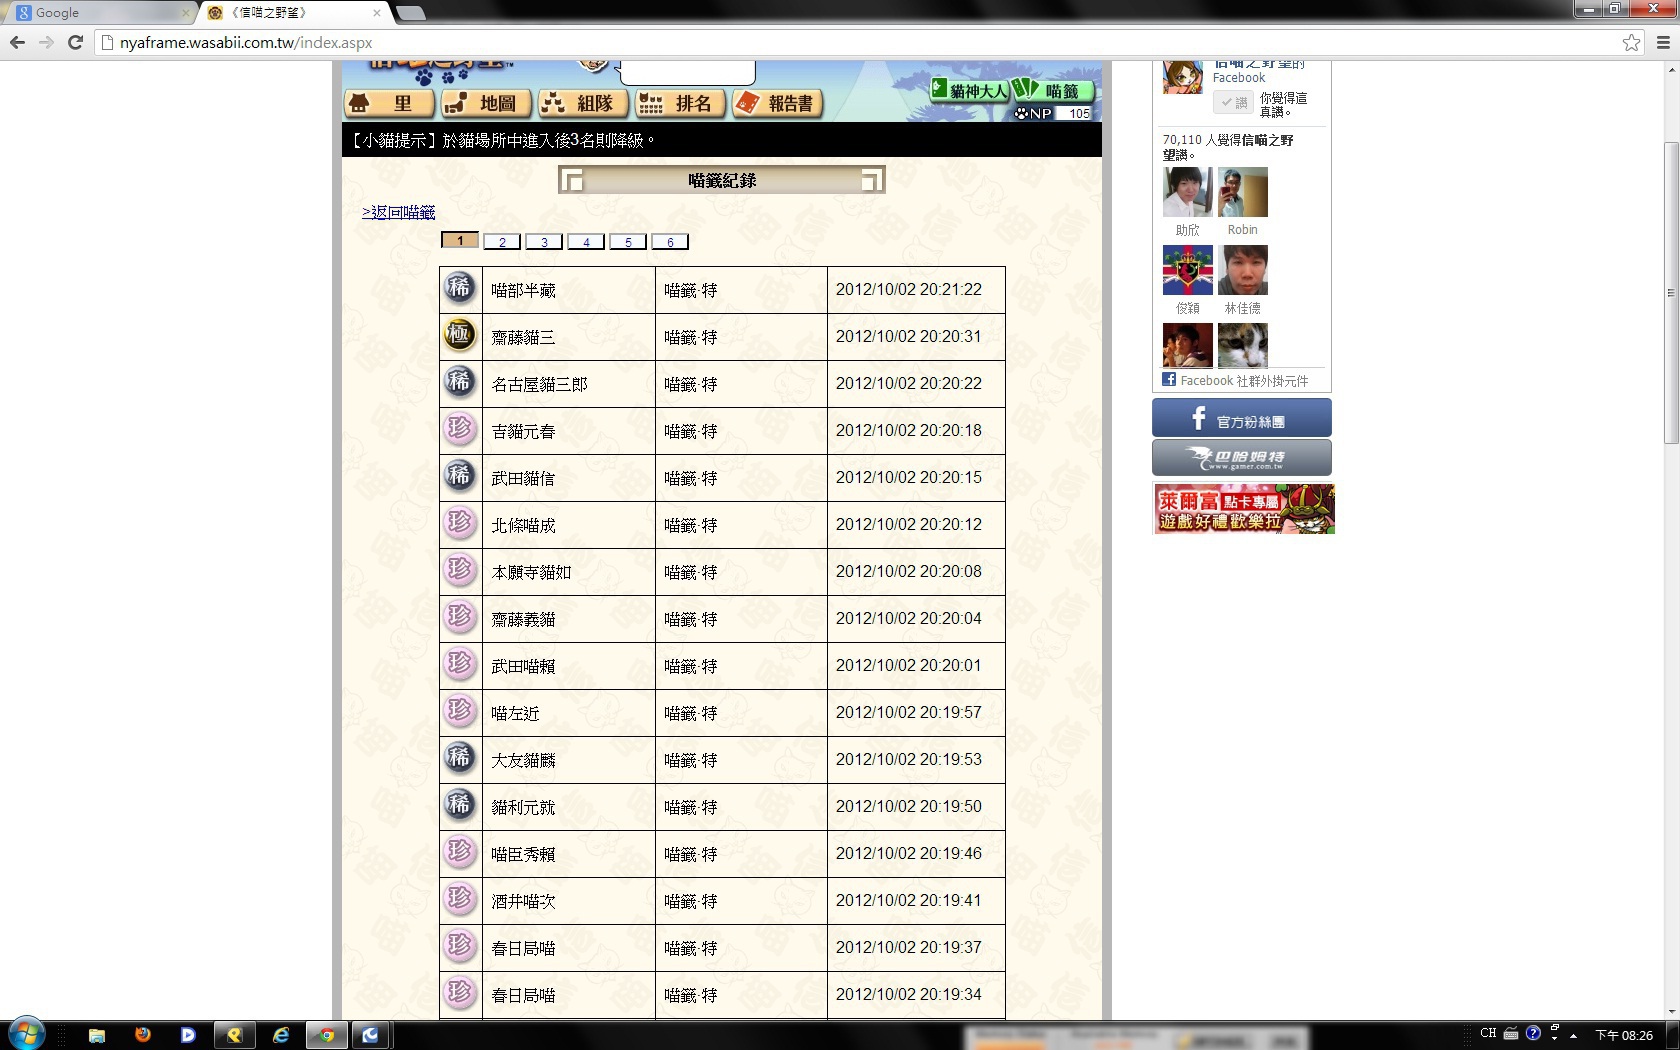Click the Chrome icon in the taskbar

tap(327, 1035)
